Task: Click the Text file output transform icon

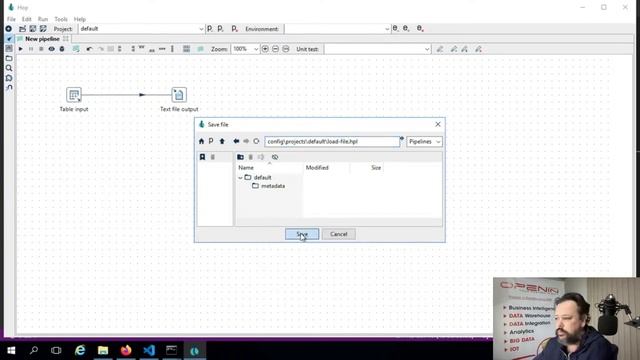Action: tap(179, 95)
